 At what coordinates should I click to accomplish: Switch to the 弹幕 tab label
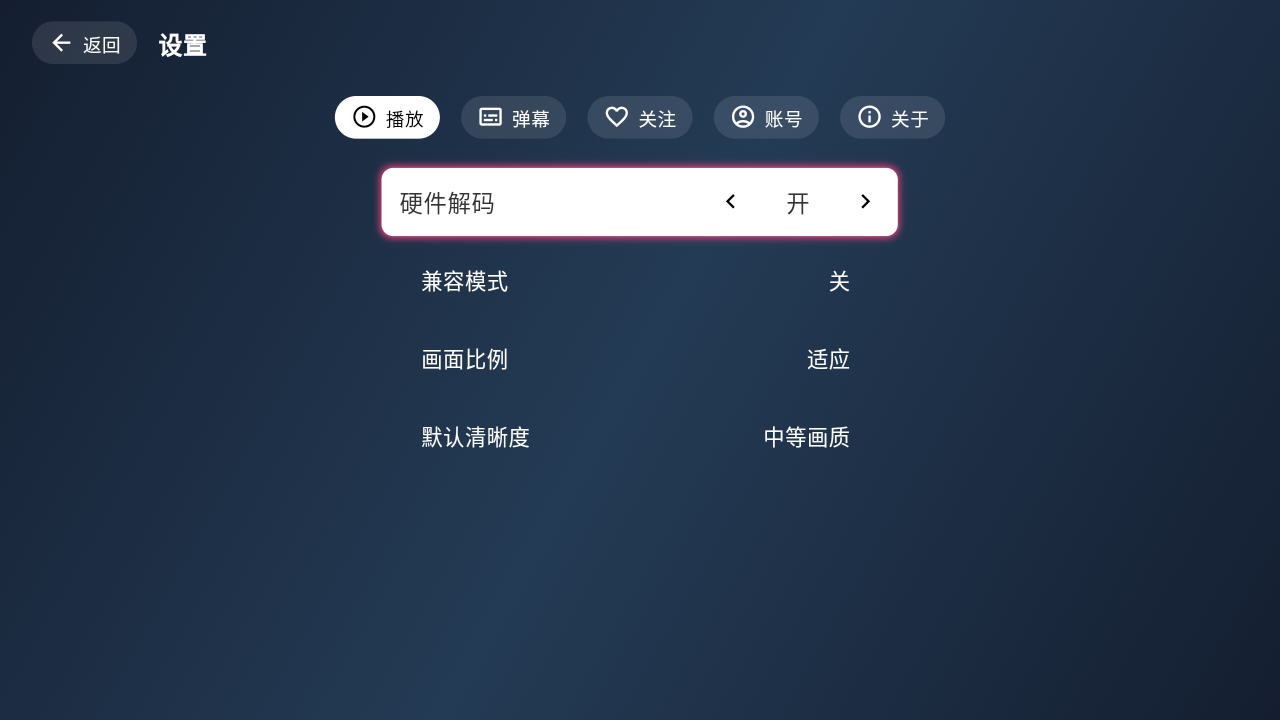(531, 119)
